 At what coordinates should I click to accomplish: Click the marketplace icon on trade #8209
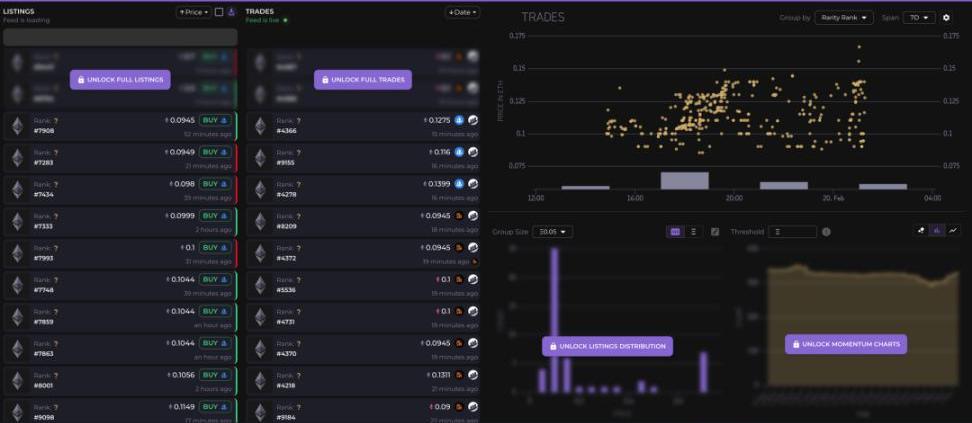coord(460,216)
